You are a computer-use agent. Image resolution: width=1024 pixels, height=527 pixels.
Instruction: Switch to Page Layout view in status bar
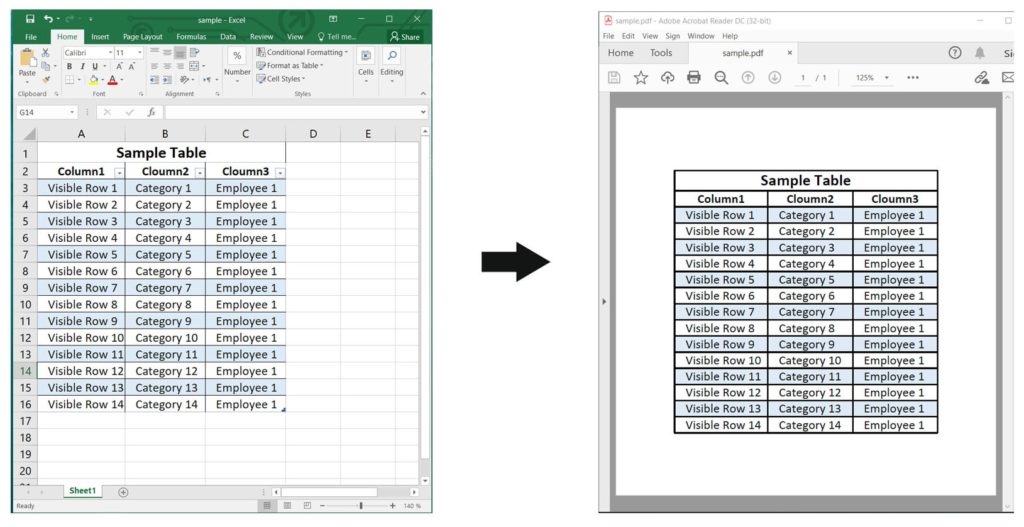coord(287,506)
